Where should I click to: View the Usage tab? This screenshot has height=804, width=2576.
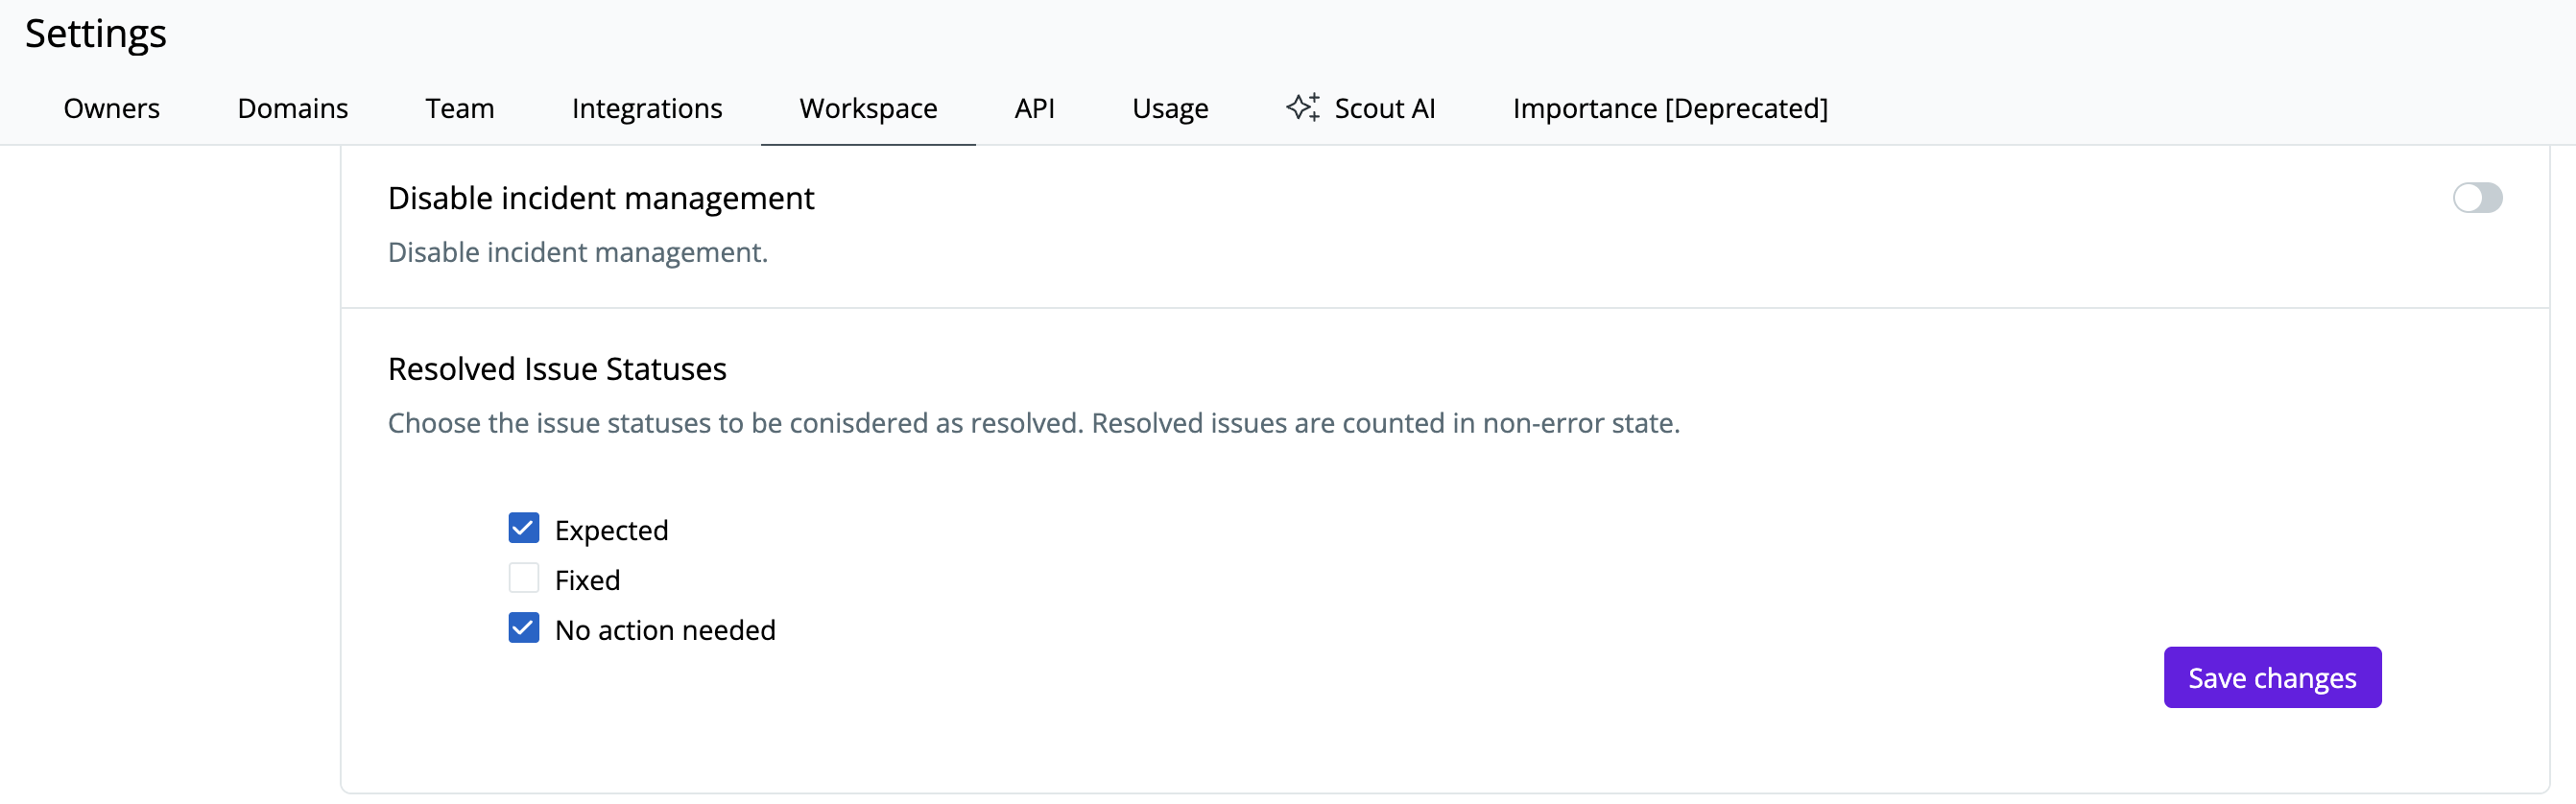click(1170, 108)
